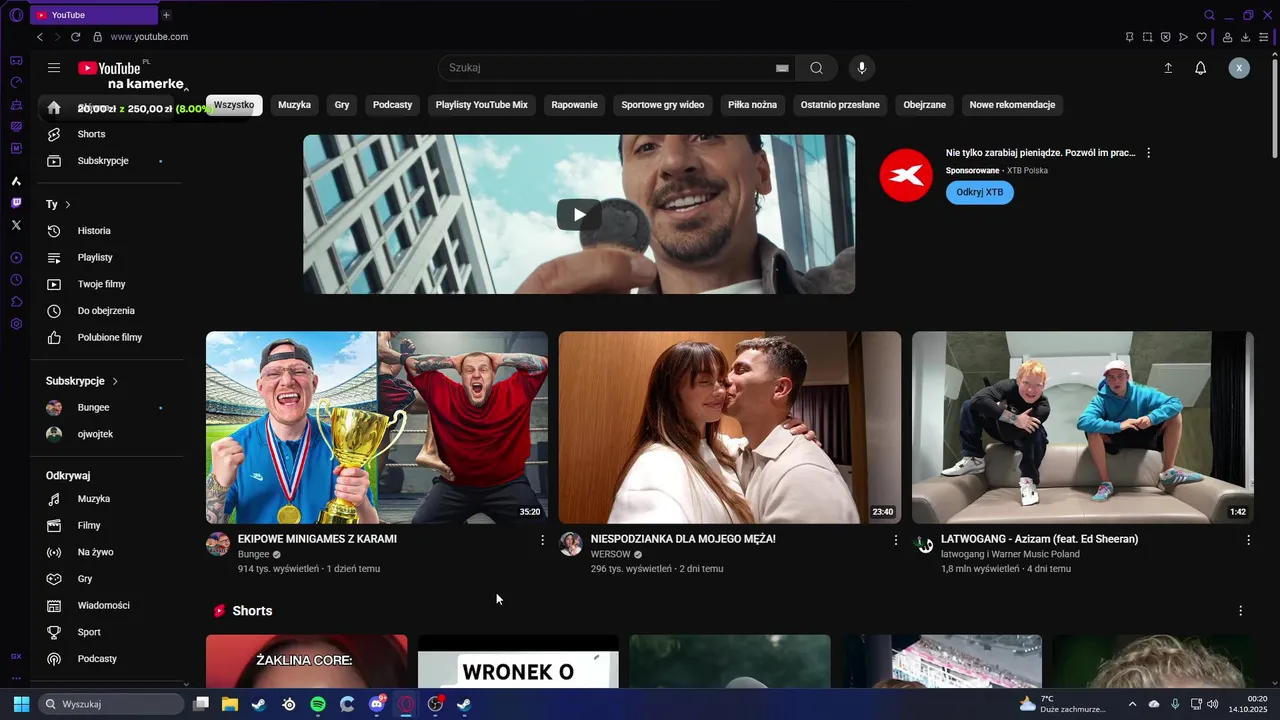Open LATWOGANG Azizam video thumbnail
Image resolution: width=1280 pixels, height=720 pixels.
coord(1083,427)
